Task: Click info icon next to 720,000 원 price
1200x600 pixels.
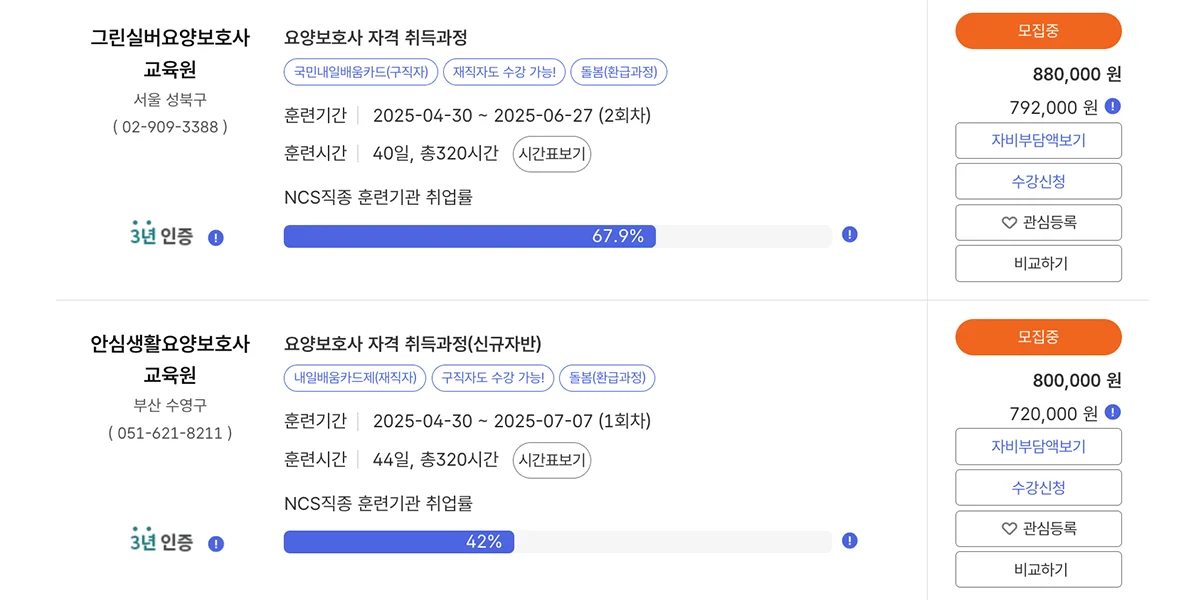Action: (x=1113, y=410)
